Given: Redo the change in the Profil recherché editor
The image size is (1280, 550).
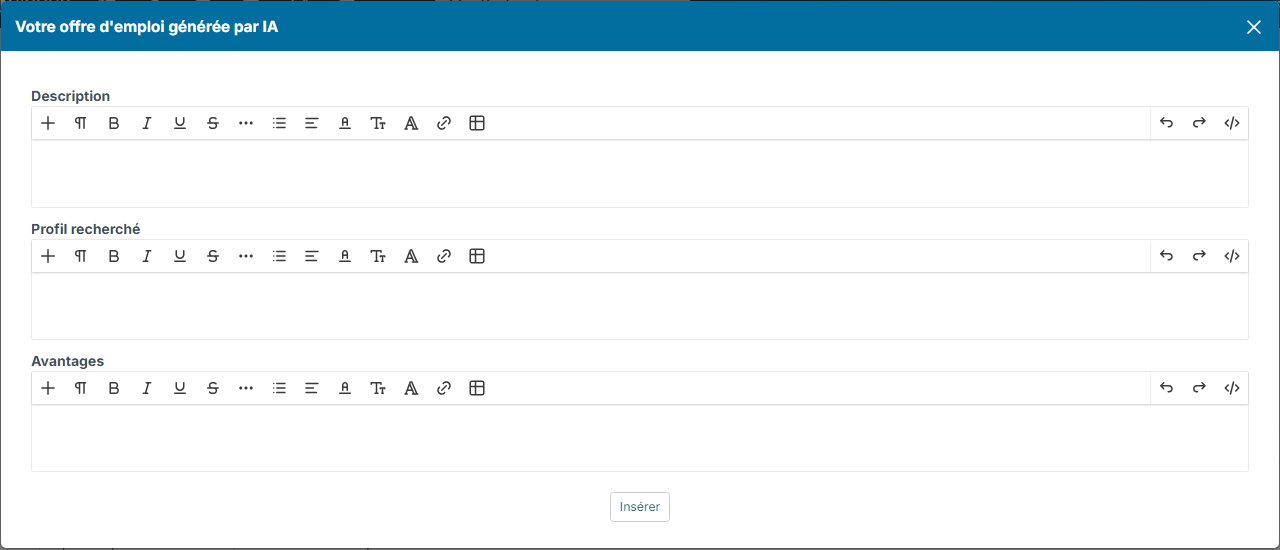Looking at the screenshot, I should tap(1199, 256).
